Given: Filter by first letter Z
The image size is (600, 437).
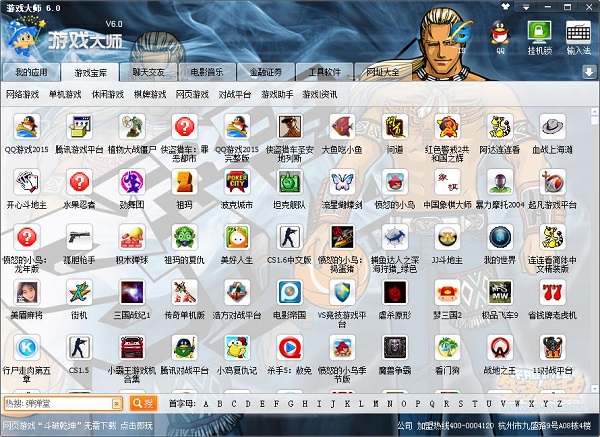Looking at the screenshot, I should (559, 404).
